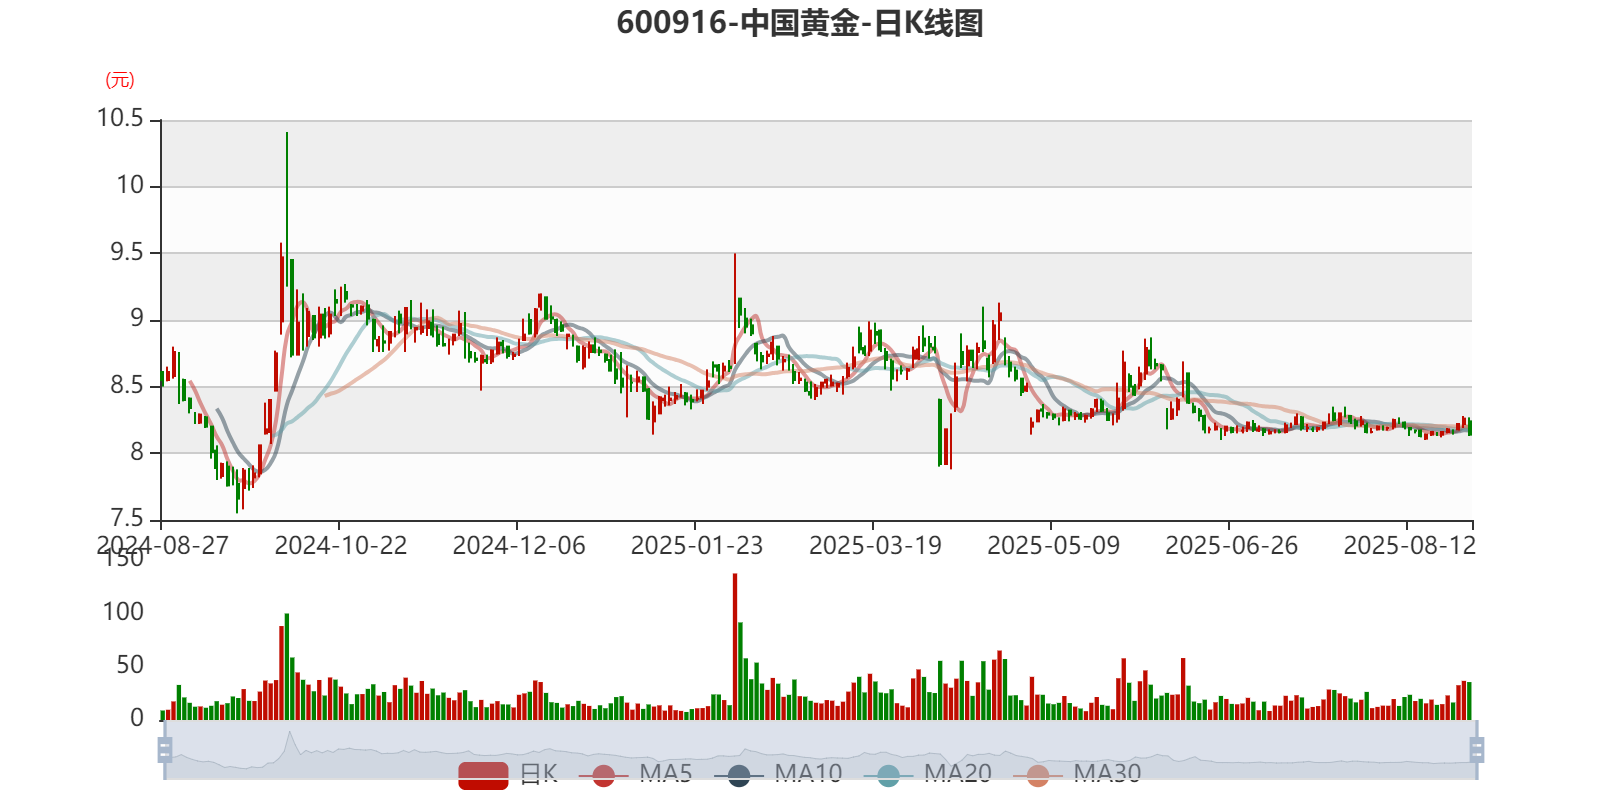
Task: Click the 2024-10-22 date axis label
Action: pyautogui.click(x=341, y=546)
